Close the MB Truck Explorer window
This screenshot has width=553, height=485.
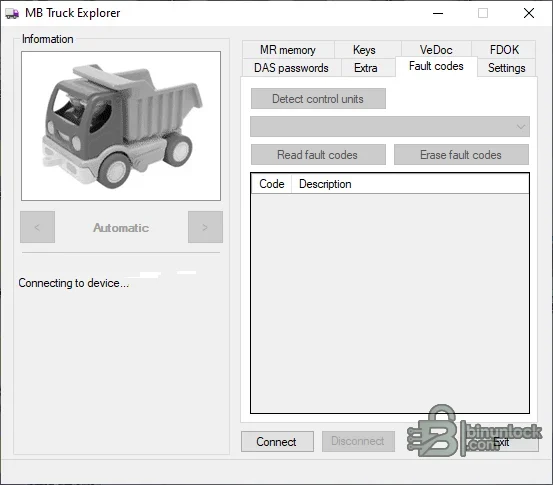click(x=529, y=13)
